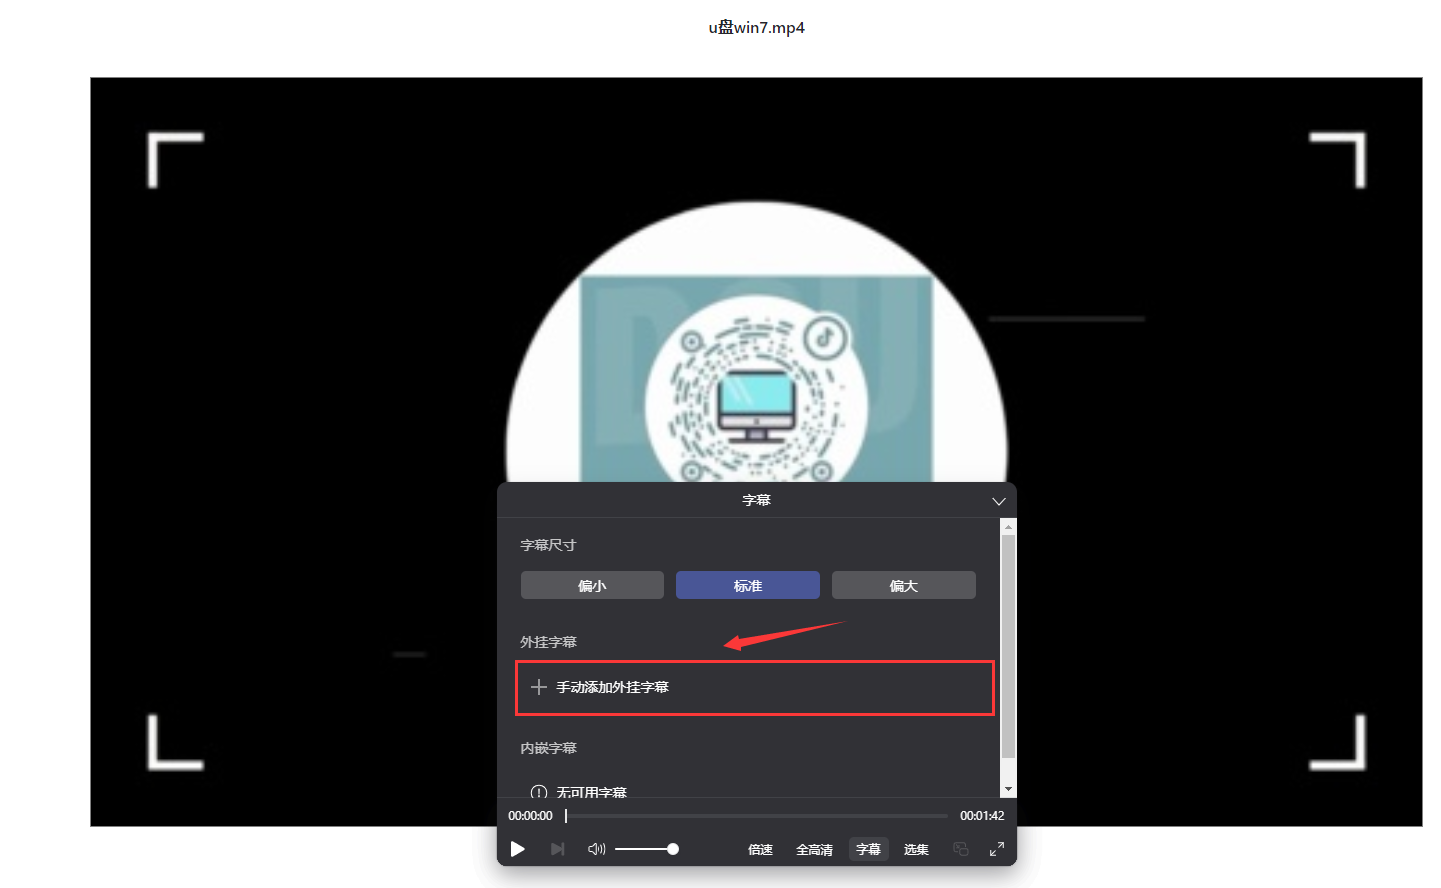This screenshot has height=888, width=1441.
Task: Click the plus icon beside 手动添加外挂字幕
Action: pos(539,687)
